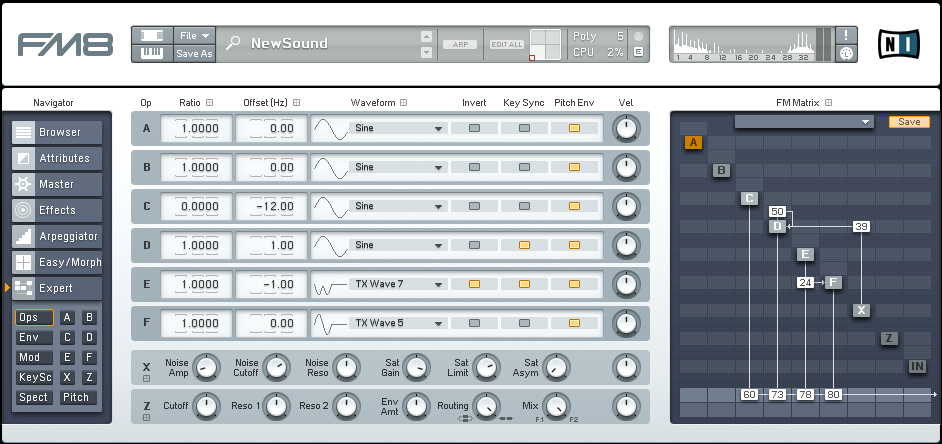The width and height of the screenshot is (942, 444).
Task: Click the Save As button
Action: (x=195, y=53)
